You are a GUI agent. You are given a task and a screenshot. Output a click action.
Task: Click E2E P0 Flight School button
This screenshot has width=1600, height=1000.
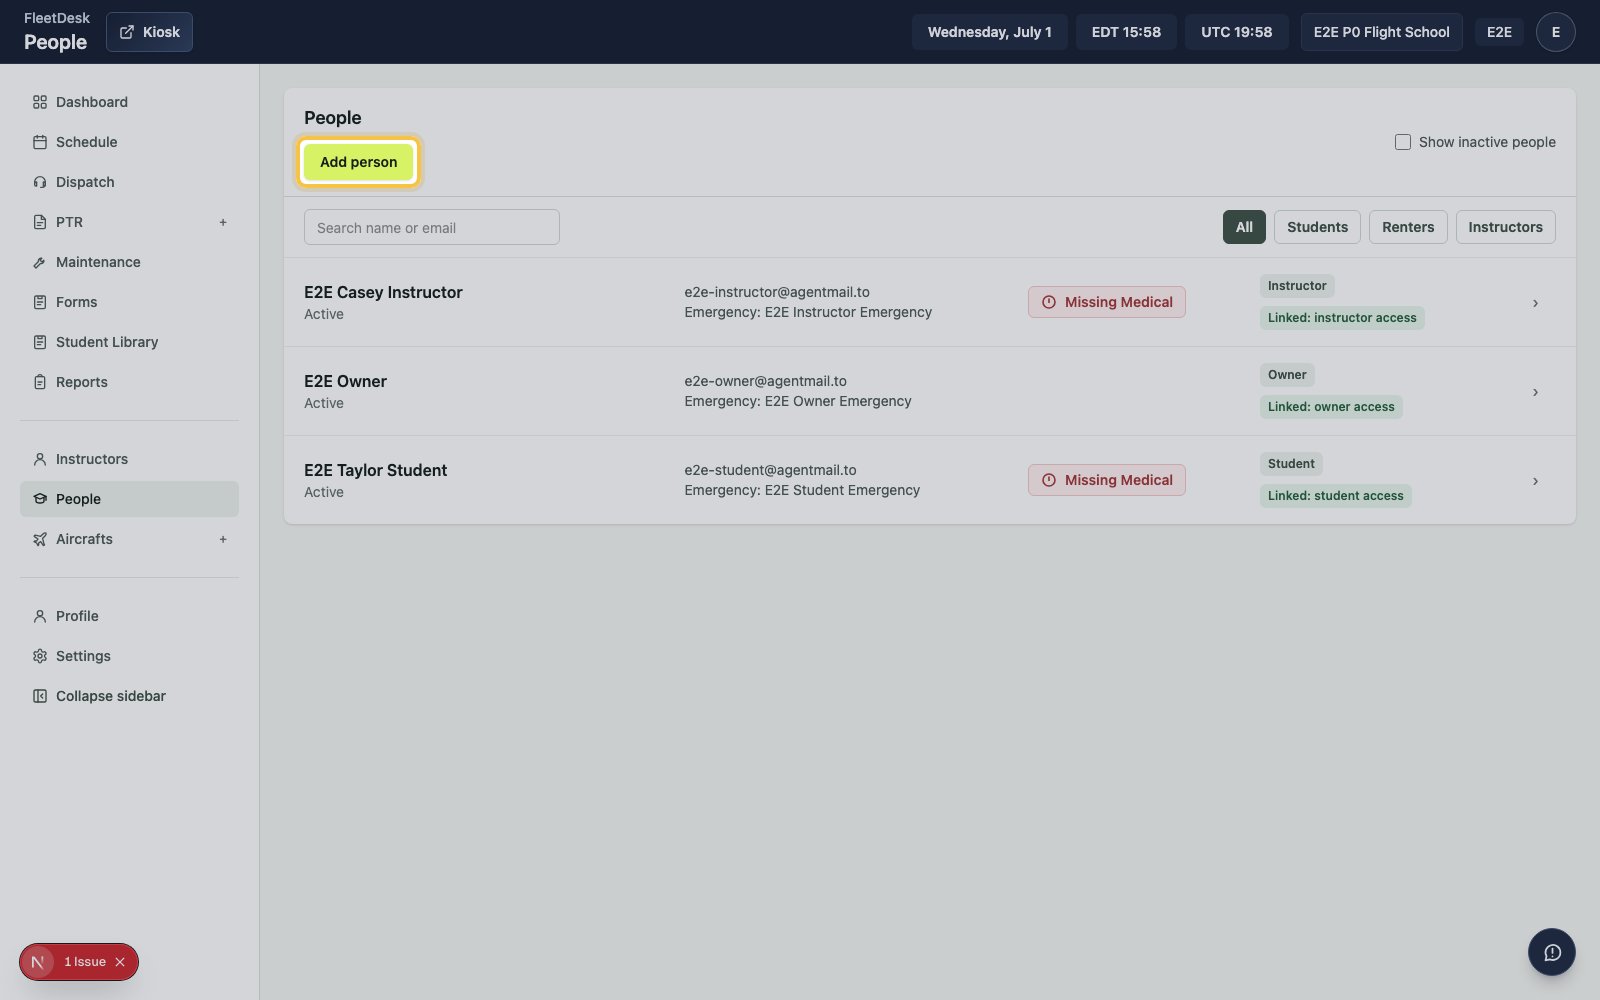click(x=1381, y=32)
